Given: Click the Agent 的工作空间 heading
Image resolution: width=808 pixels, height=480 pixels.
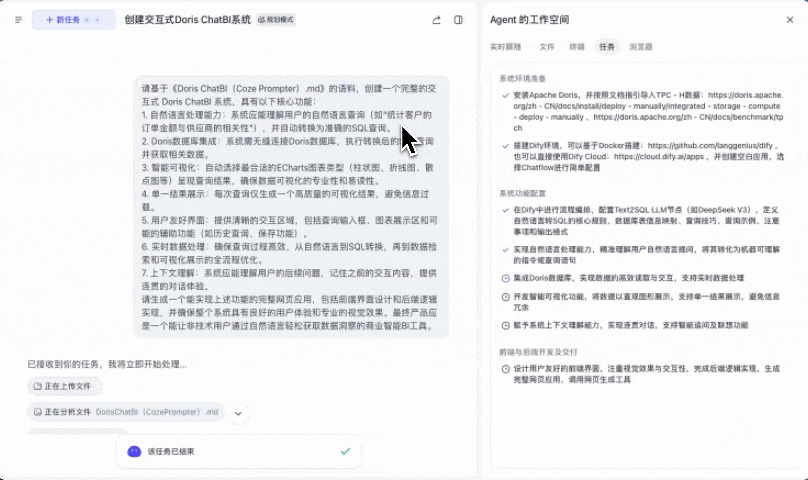Looking at the screenshot, I should pyautogui.click(x=530, y=20).
